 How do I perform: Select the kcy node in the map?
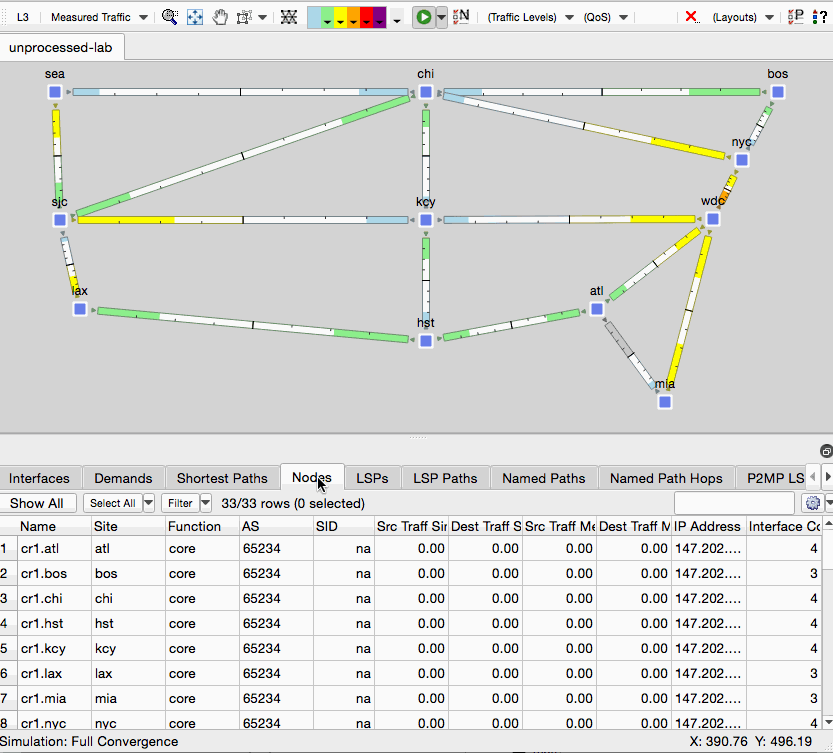click(426, 219)
